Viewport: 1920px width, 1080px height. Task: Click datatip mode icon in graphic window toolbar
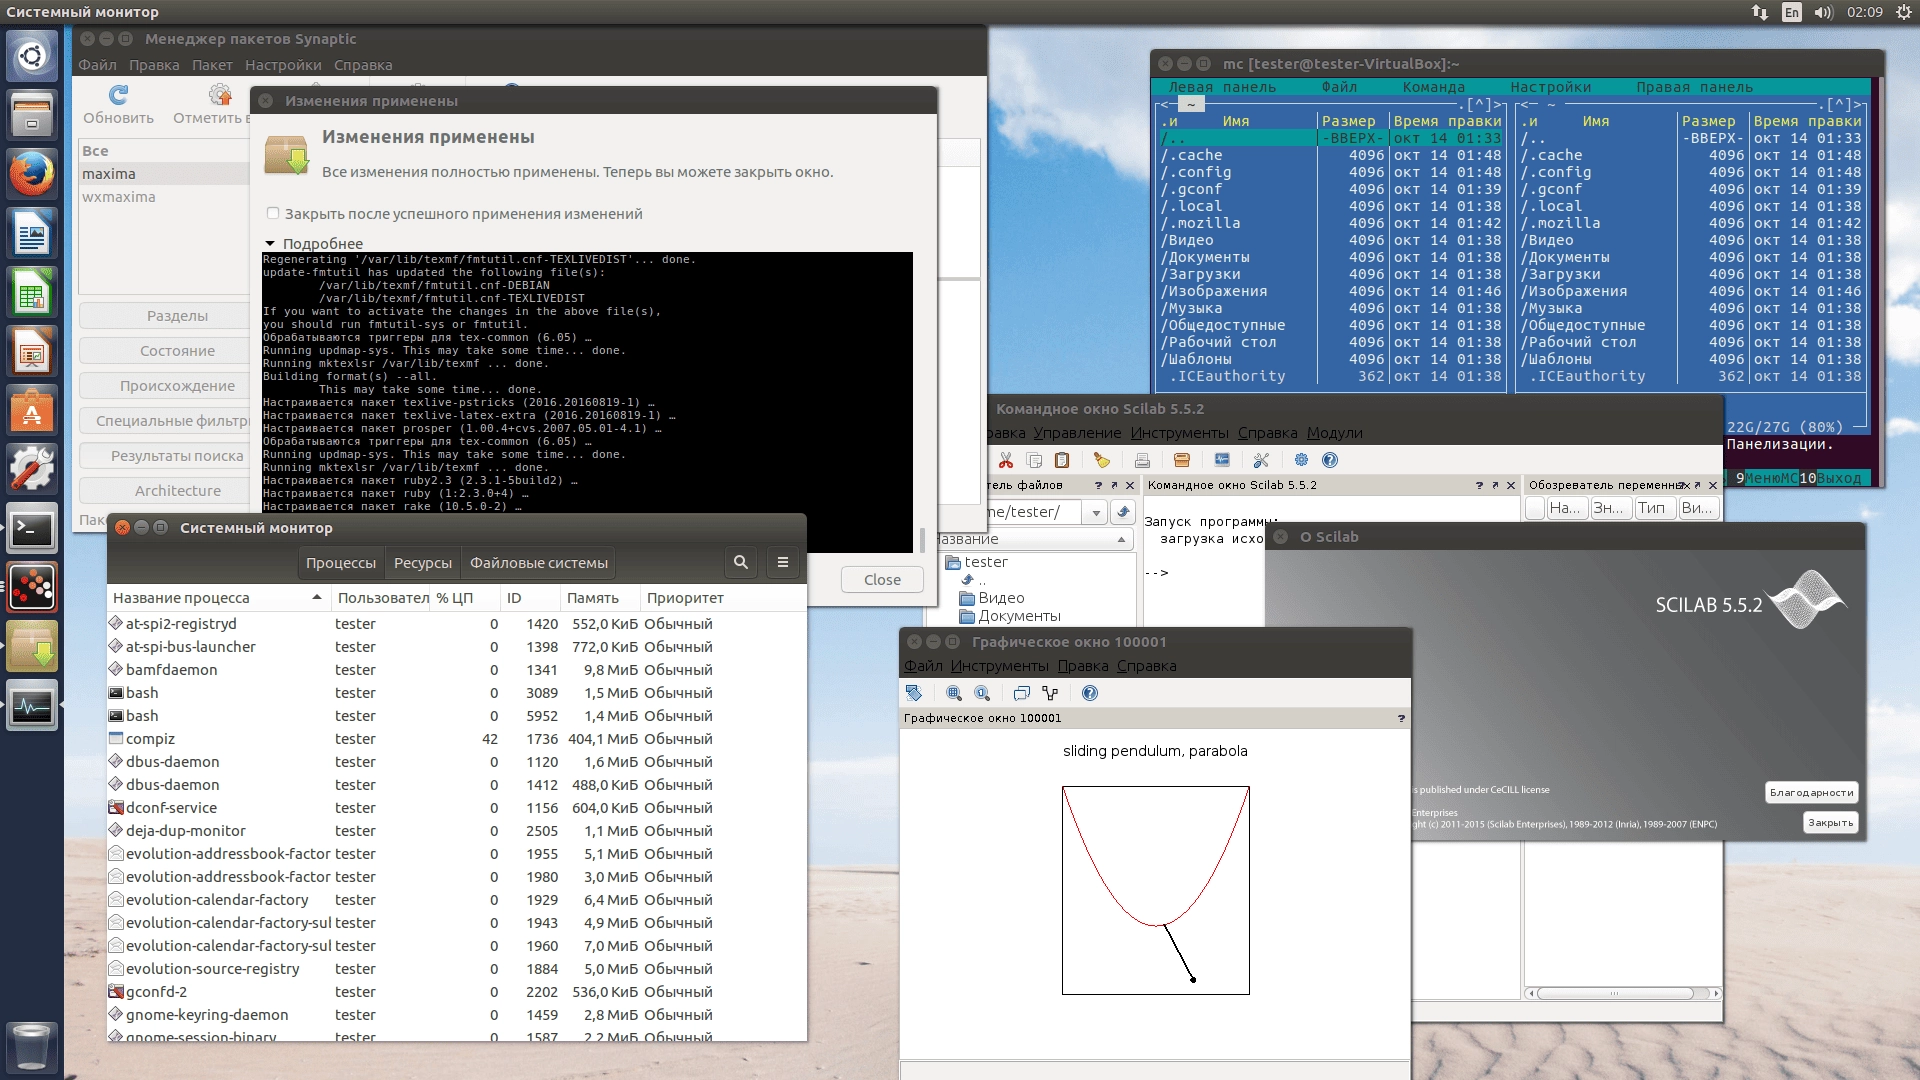[x=1050, y=693]
